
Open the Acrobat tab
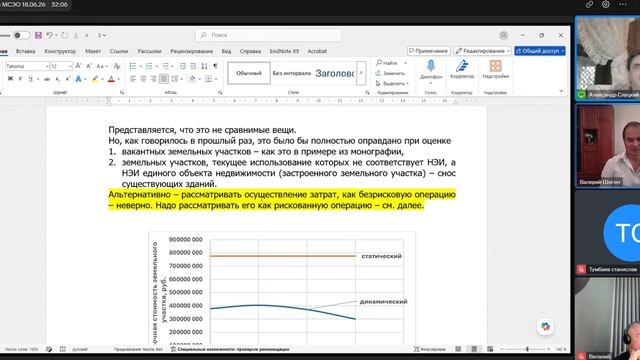(x=317, y=51)
